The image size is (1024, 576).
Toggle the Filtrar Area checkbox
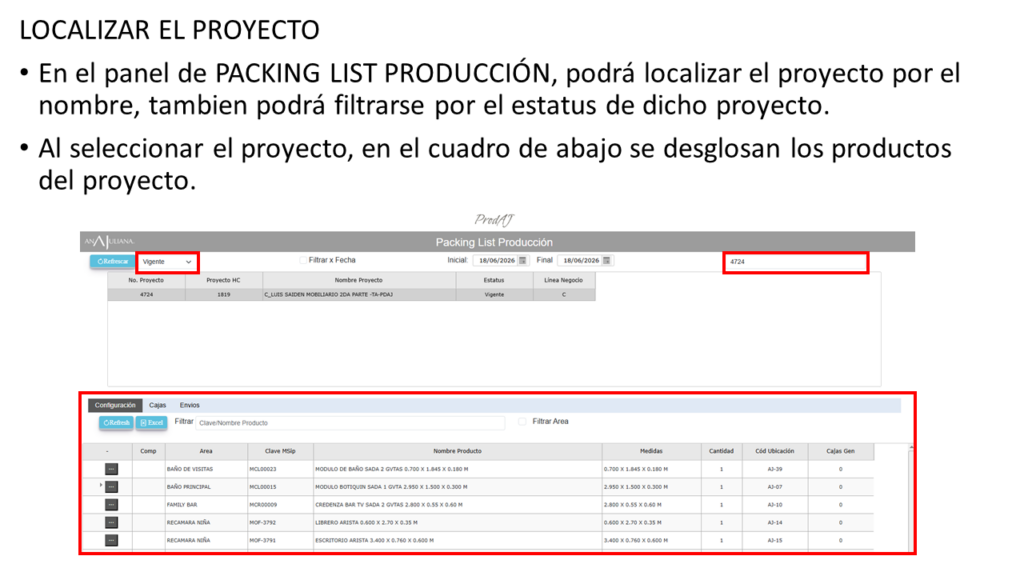522,422
